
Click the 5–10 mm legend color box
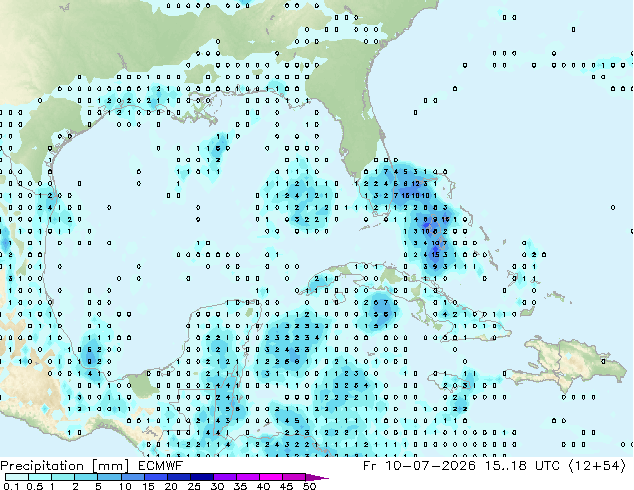pos(109,477)
